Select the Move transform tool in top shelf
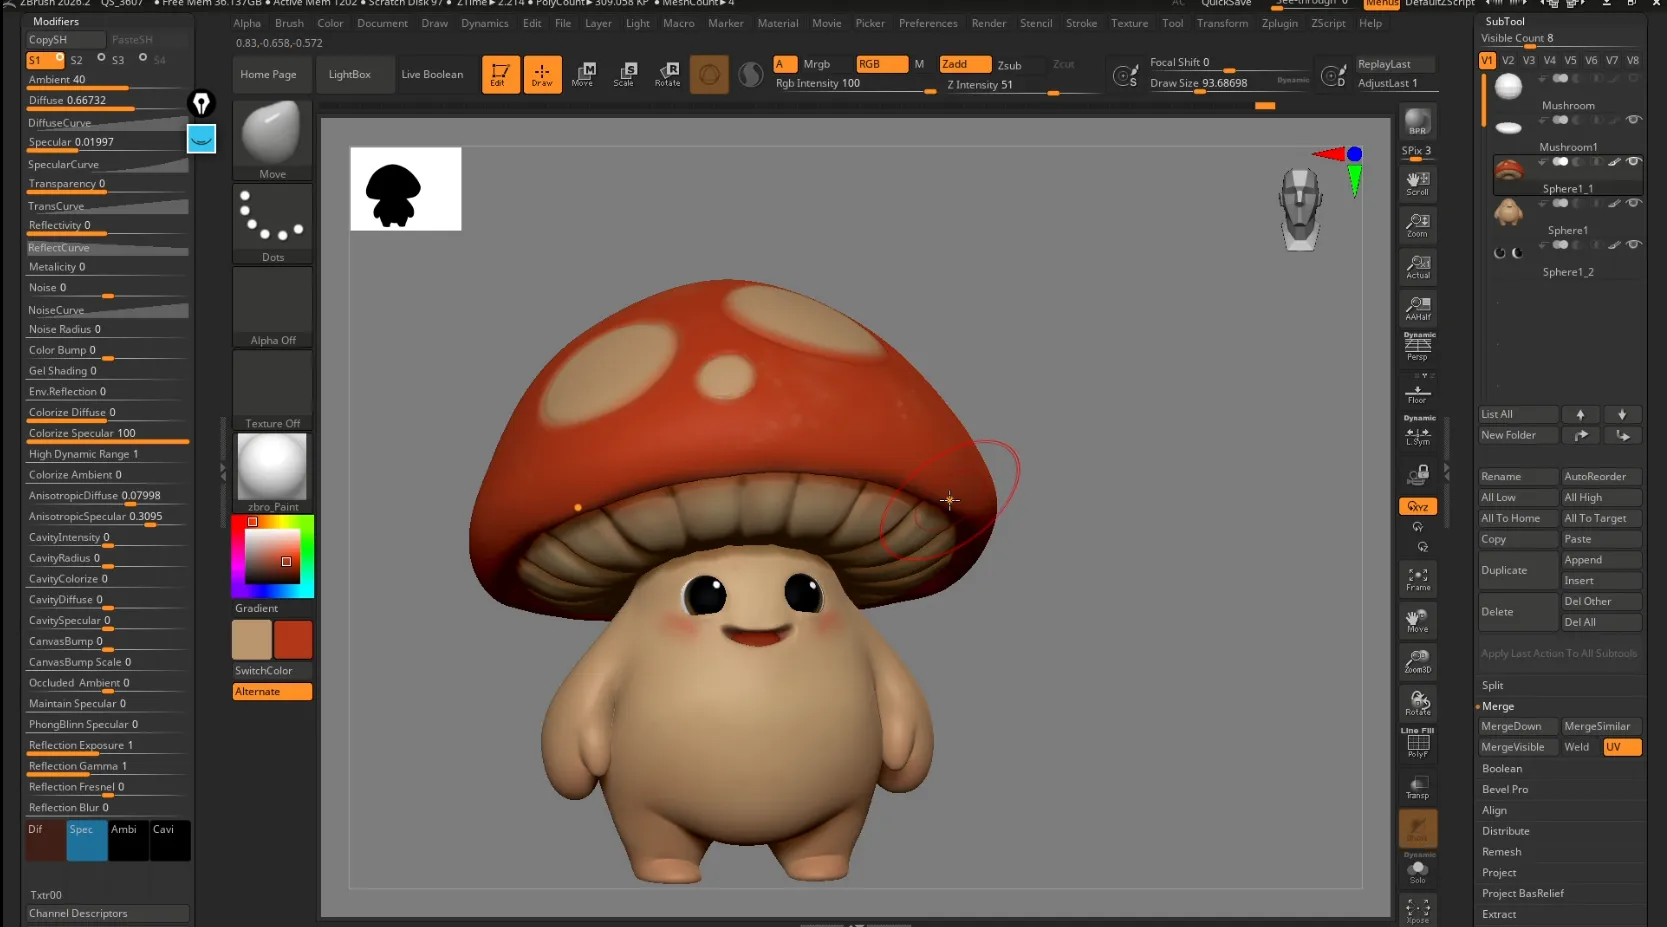1667x927 pixels. coord(583,74)
